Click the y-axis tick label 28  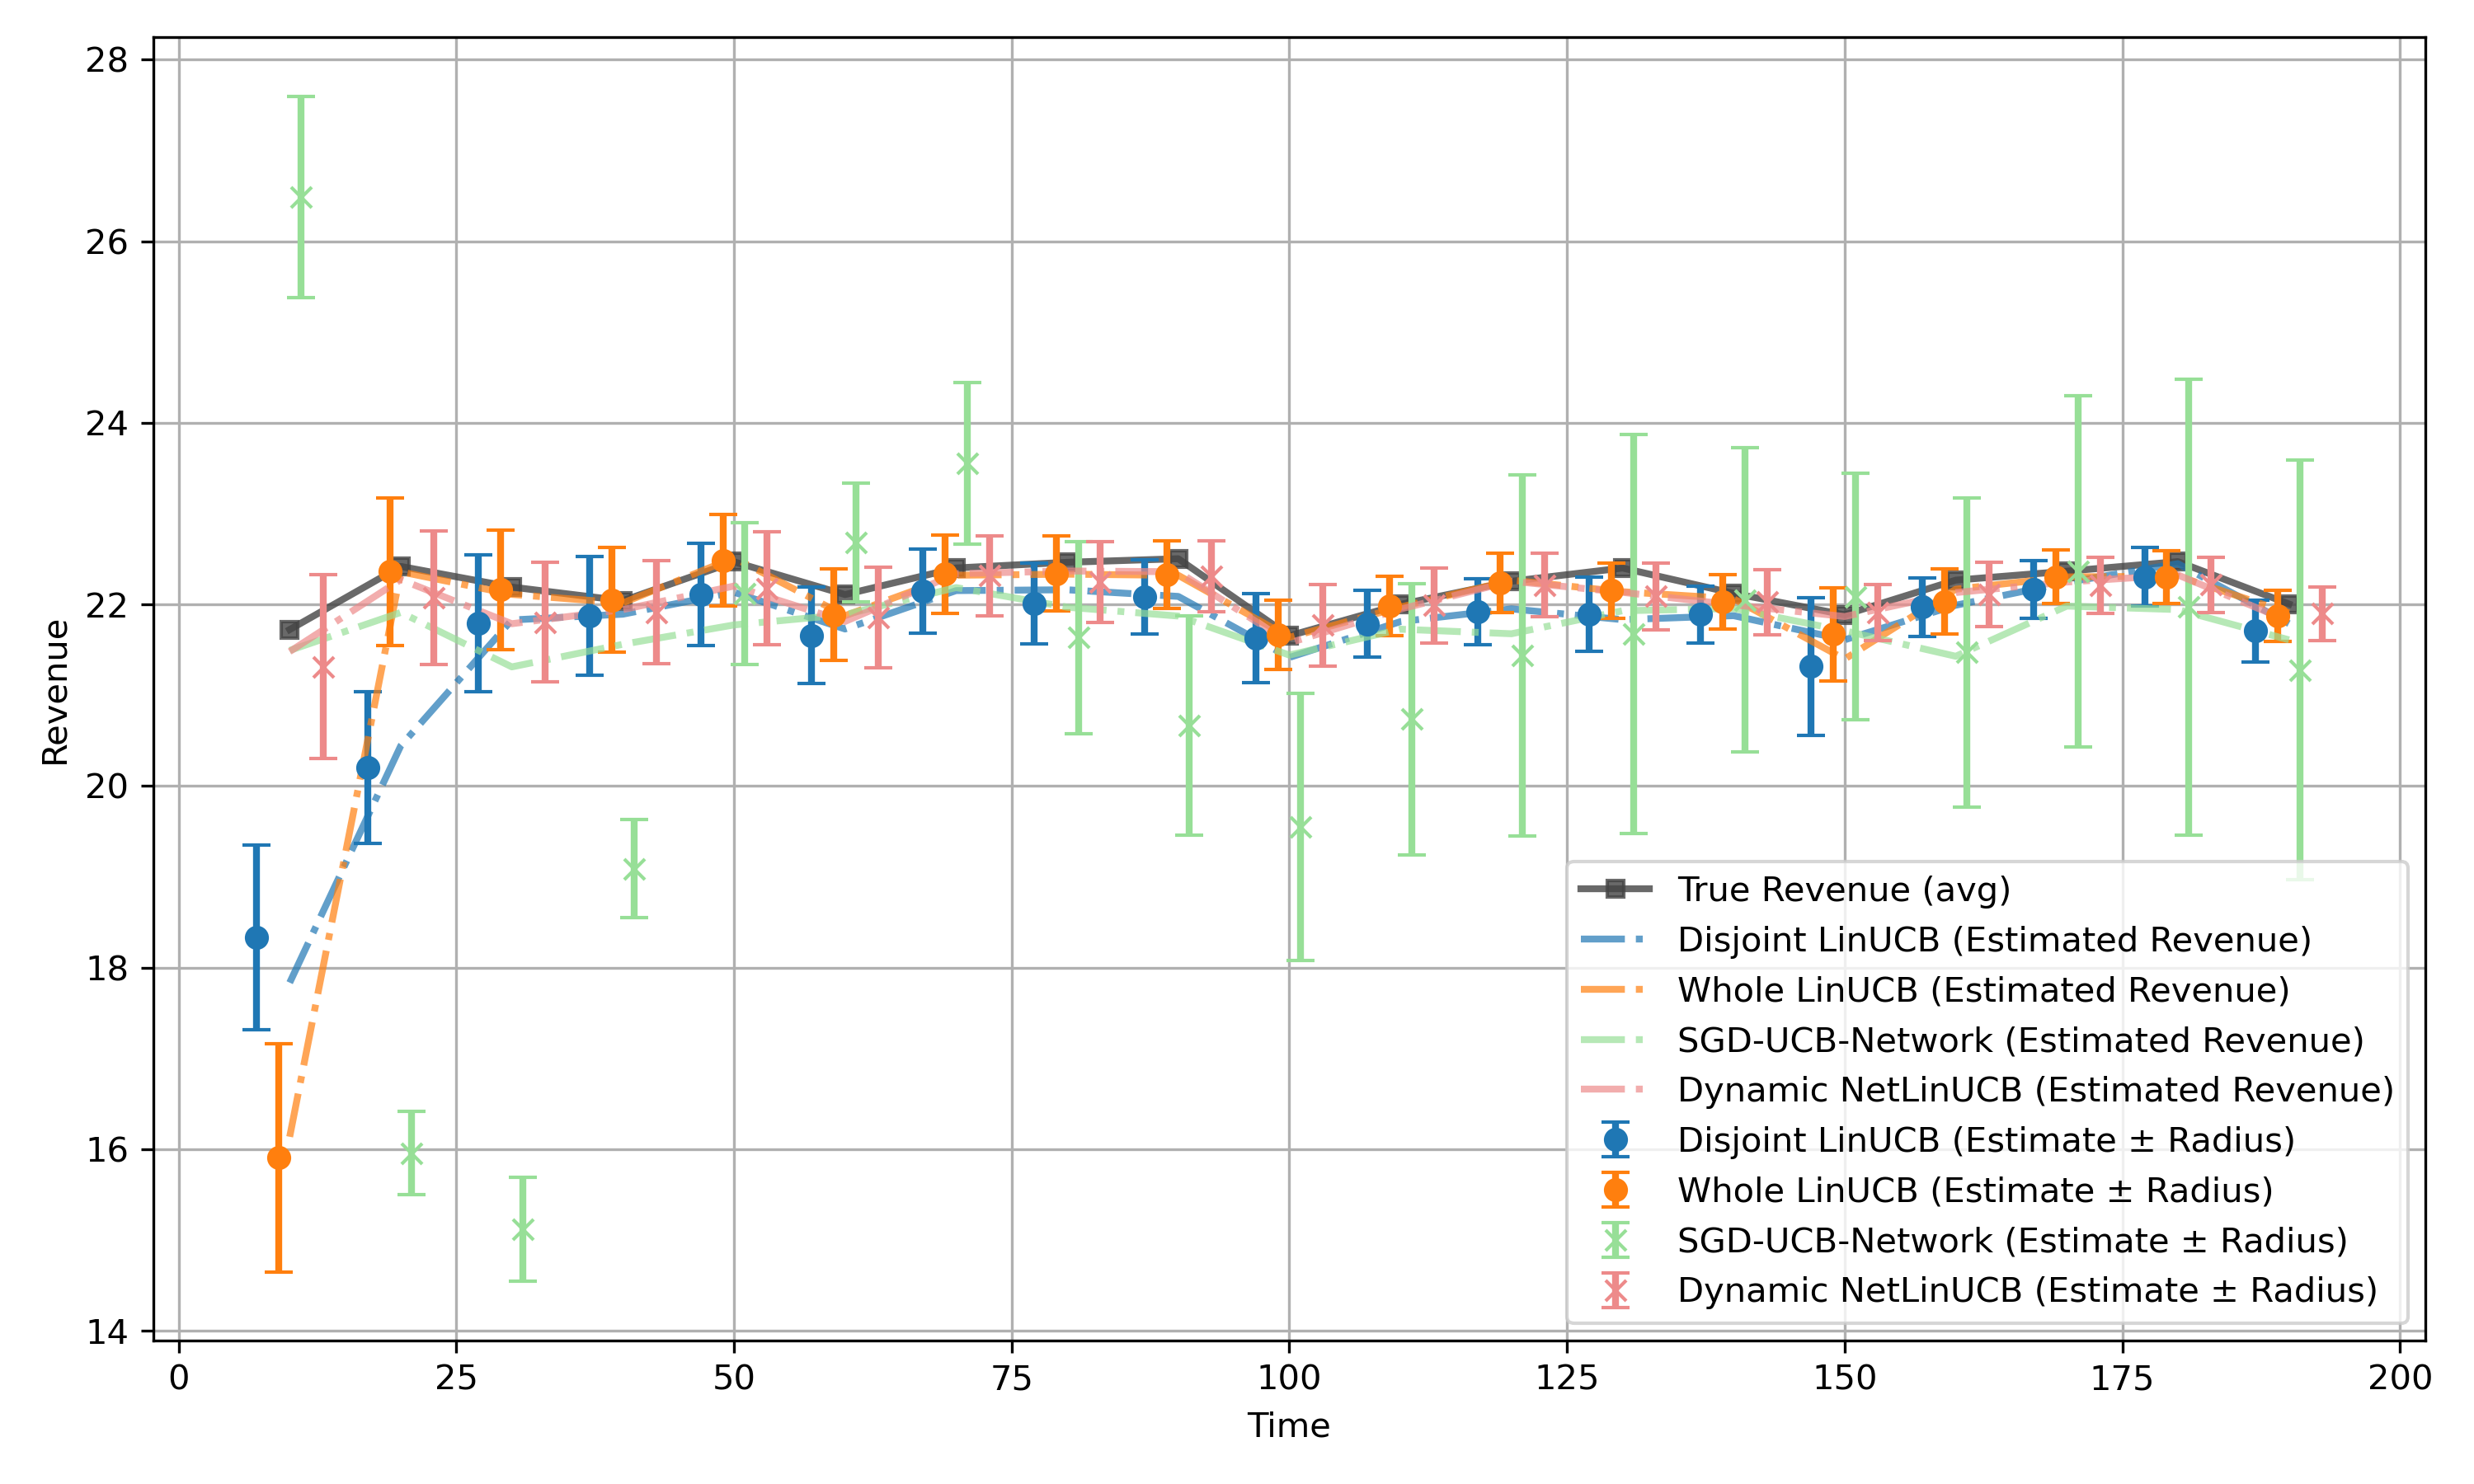coord(107,61)
